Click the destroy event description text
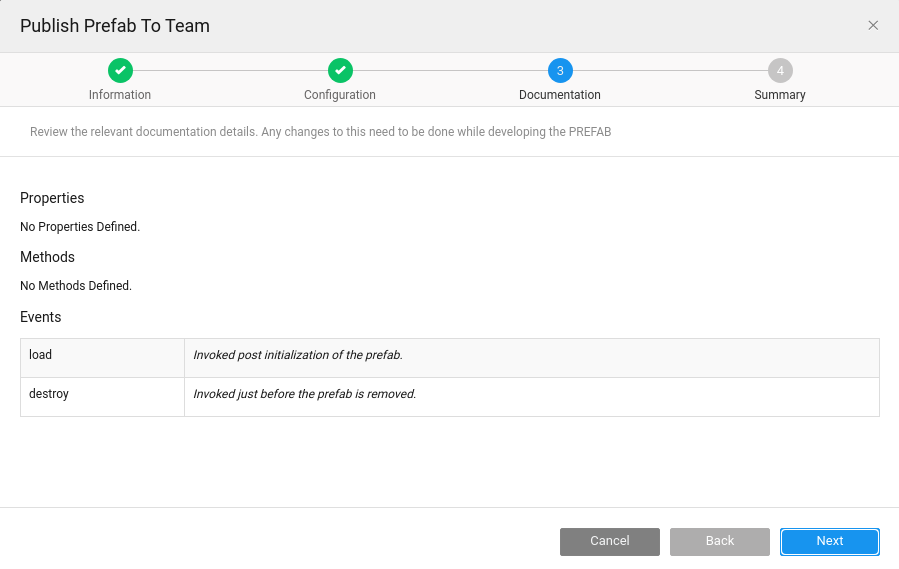The height and width of the screenshot is (569, 899). tap(304, 395)
